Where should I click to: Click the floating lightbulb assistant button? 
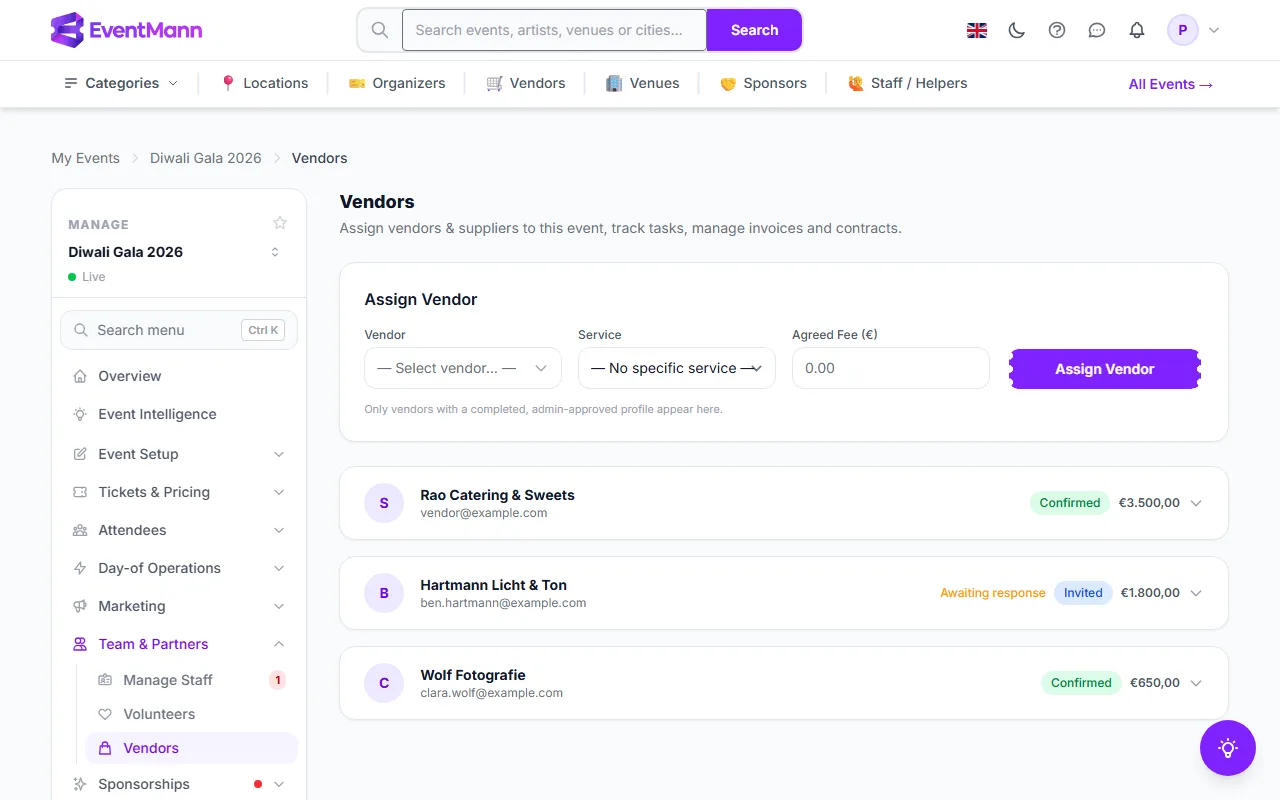click(x=1228, y=748)
